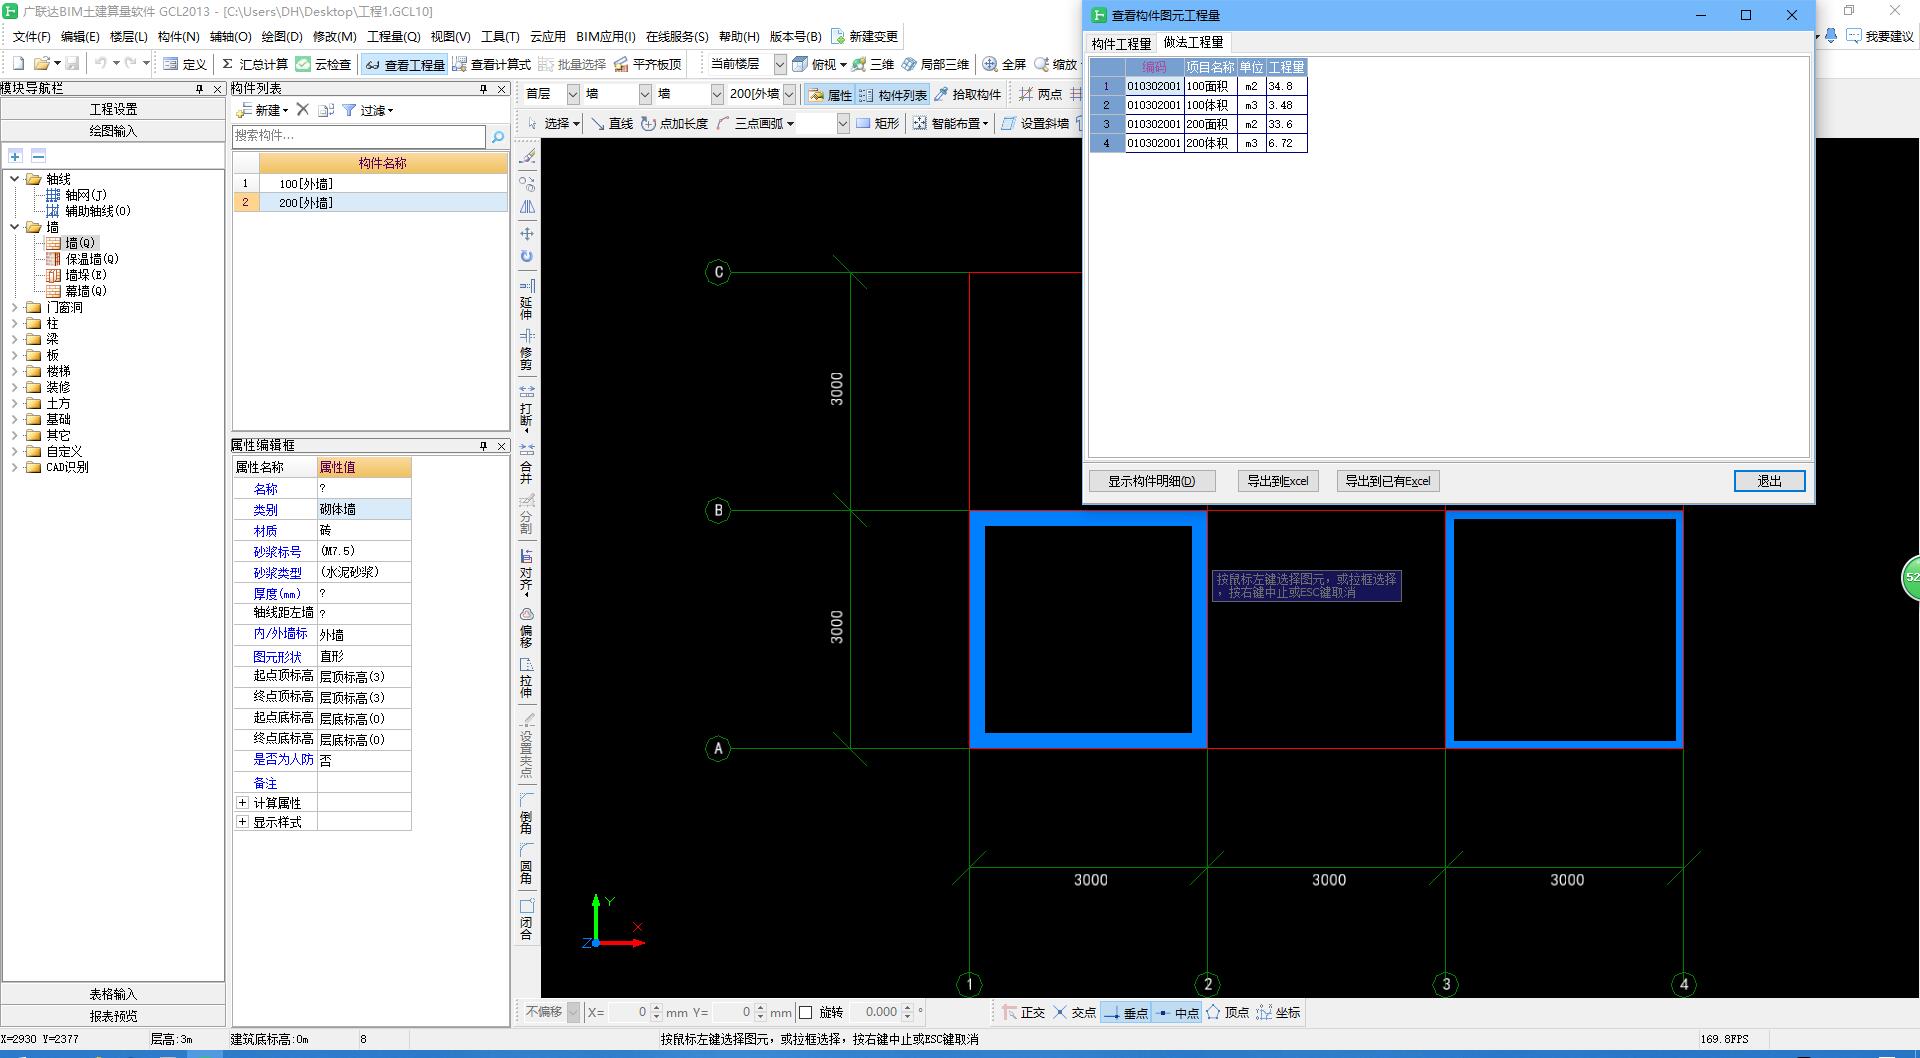Expand the 门窗洞 tree node

(15, 307)
